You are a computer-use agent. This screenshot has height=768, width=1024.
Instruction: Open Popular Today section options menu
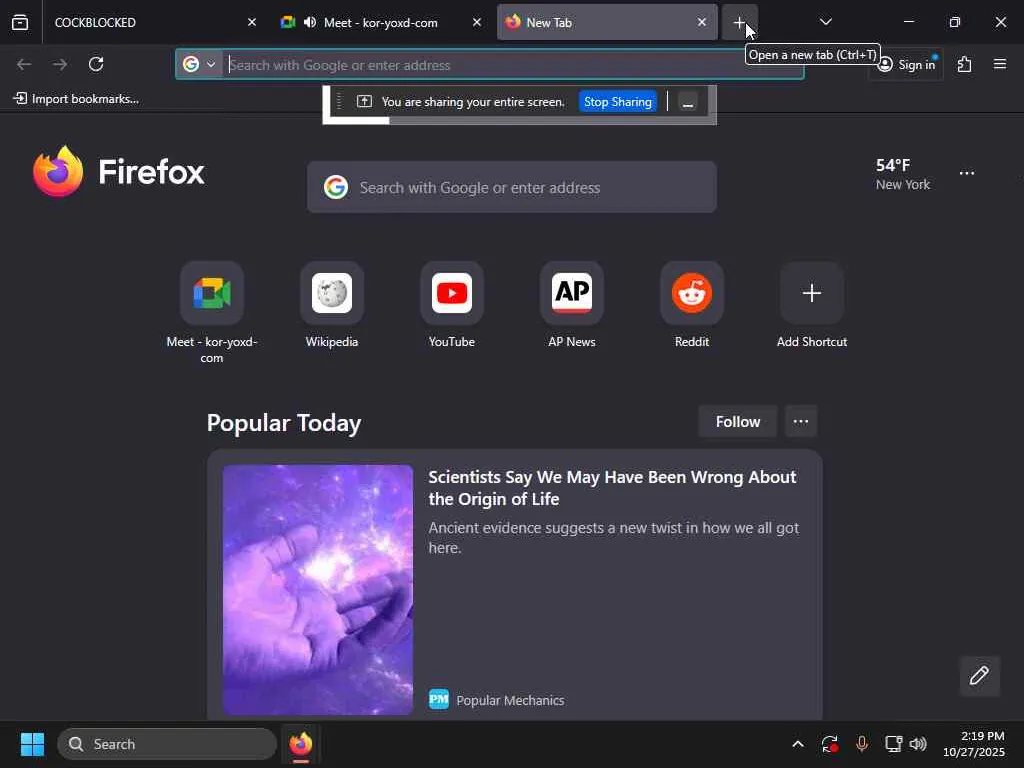[801, 422]
